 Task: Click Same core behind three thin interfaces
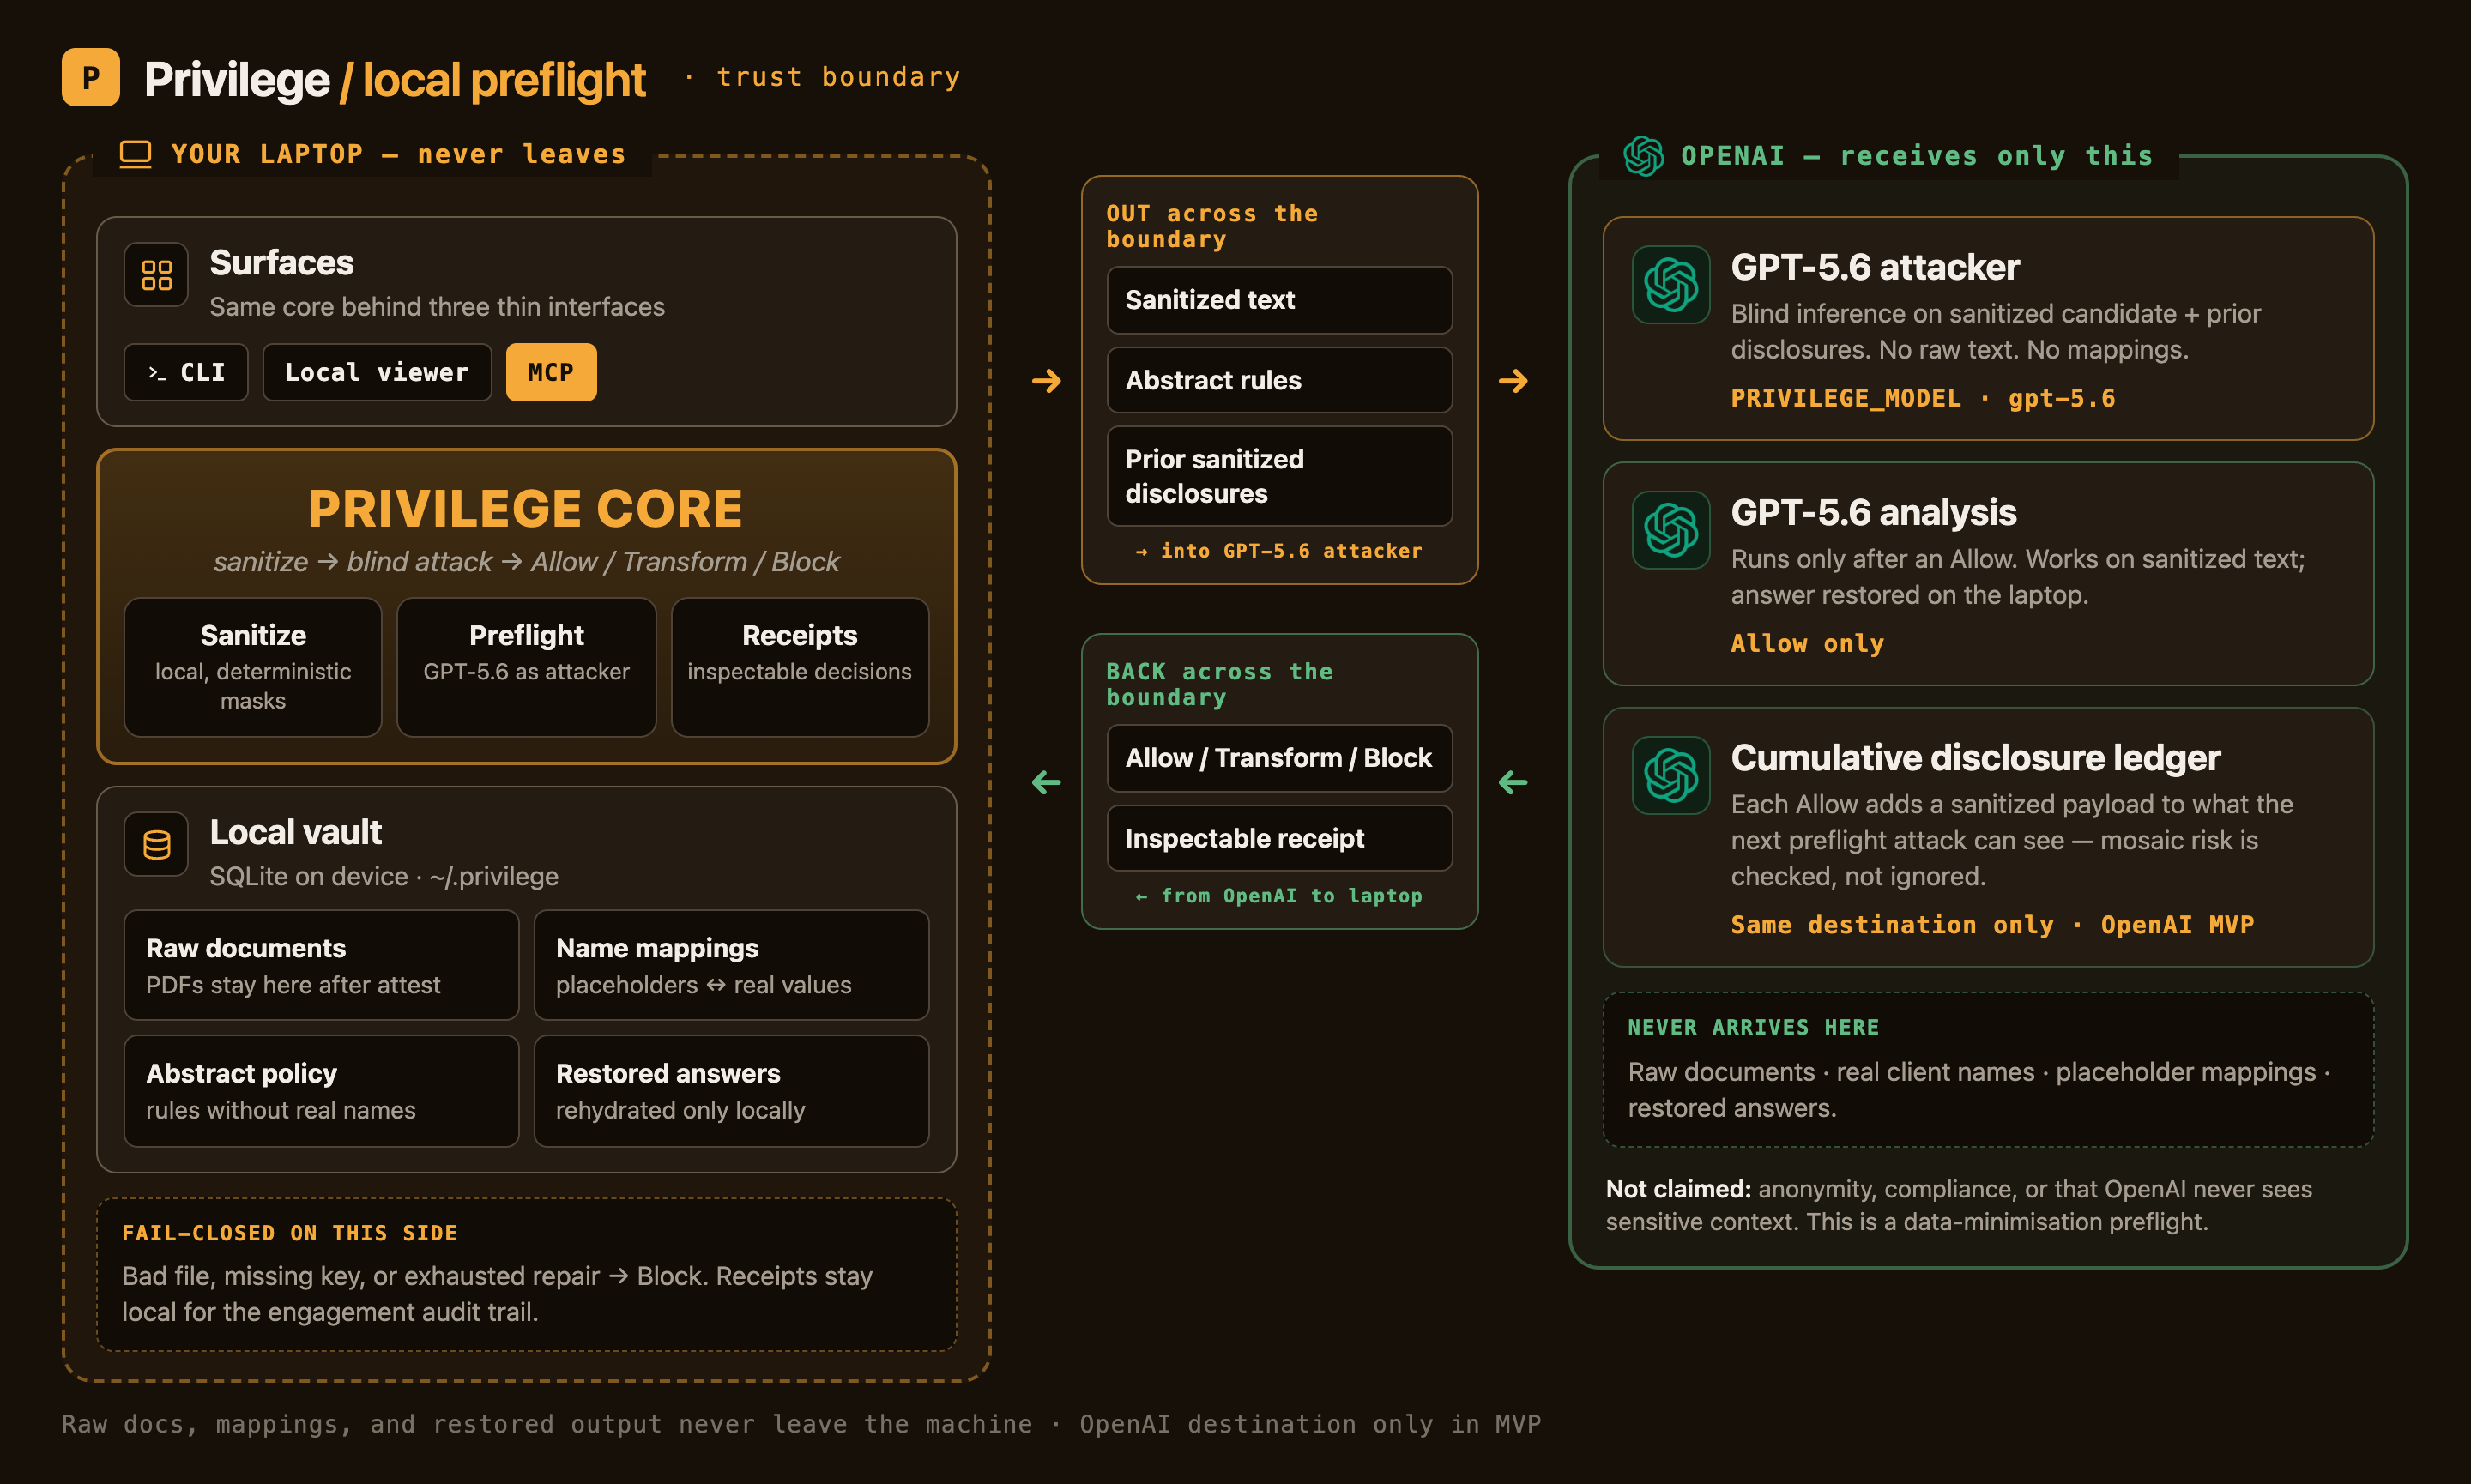(437, 307)
